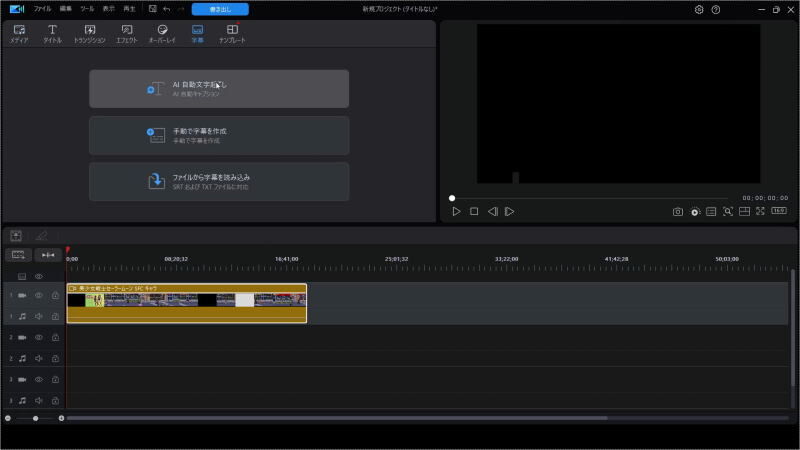
Task: Lock audio track 2
Action: tap(55, 359)
